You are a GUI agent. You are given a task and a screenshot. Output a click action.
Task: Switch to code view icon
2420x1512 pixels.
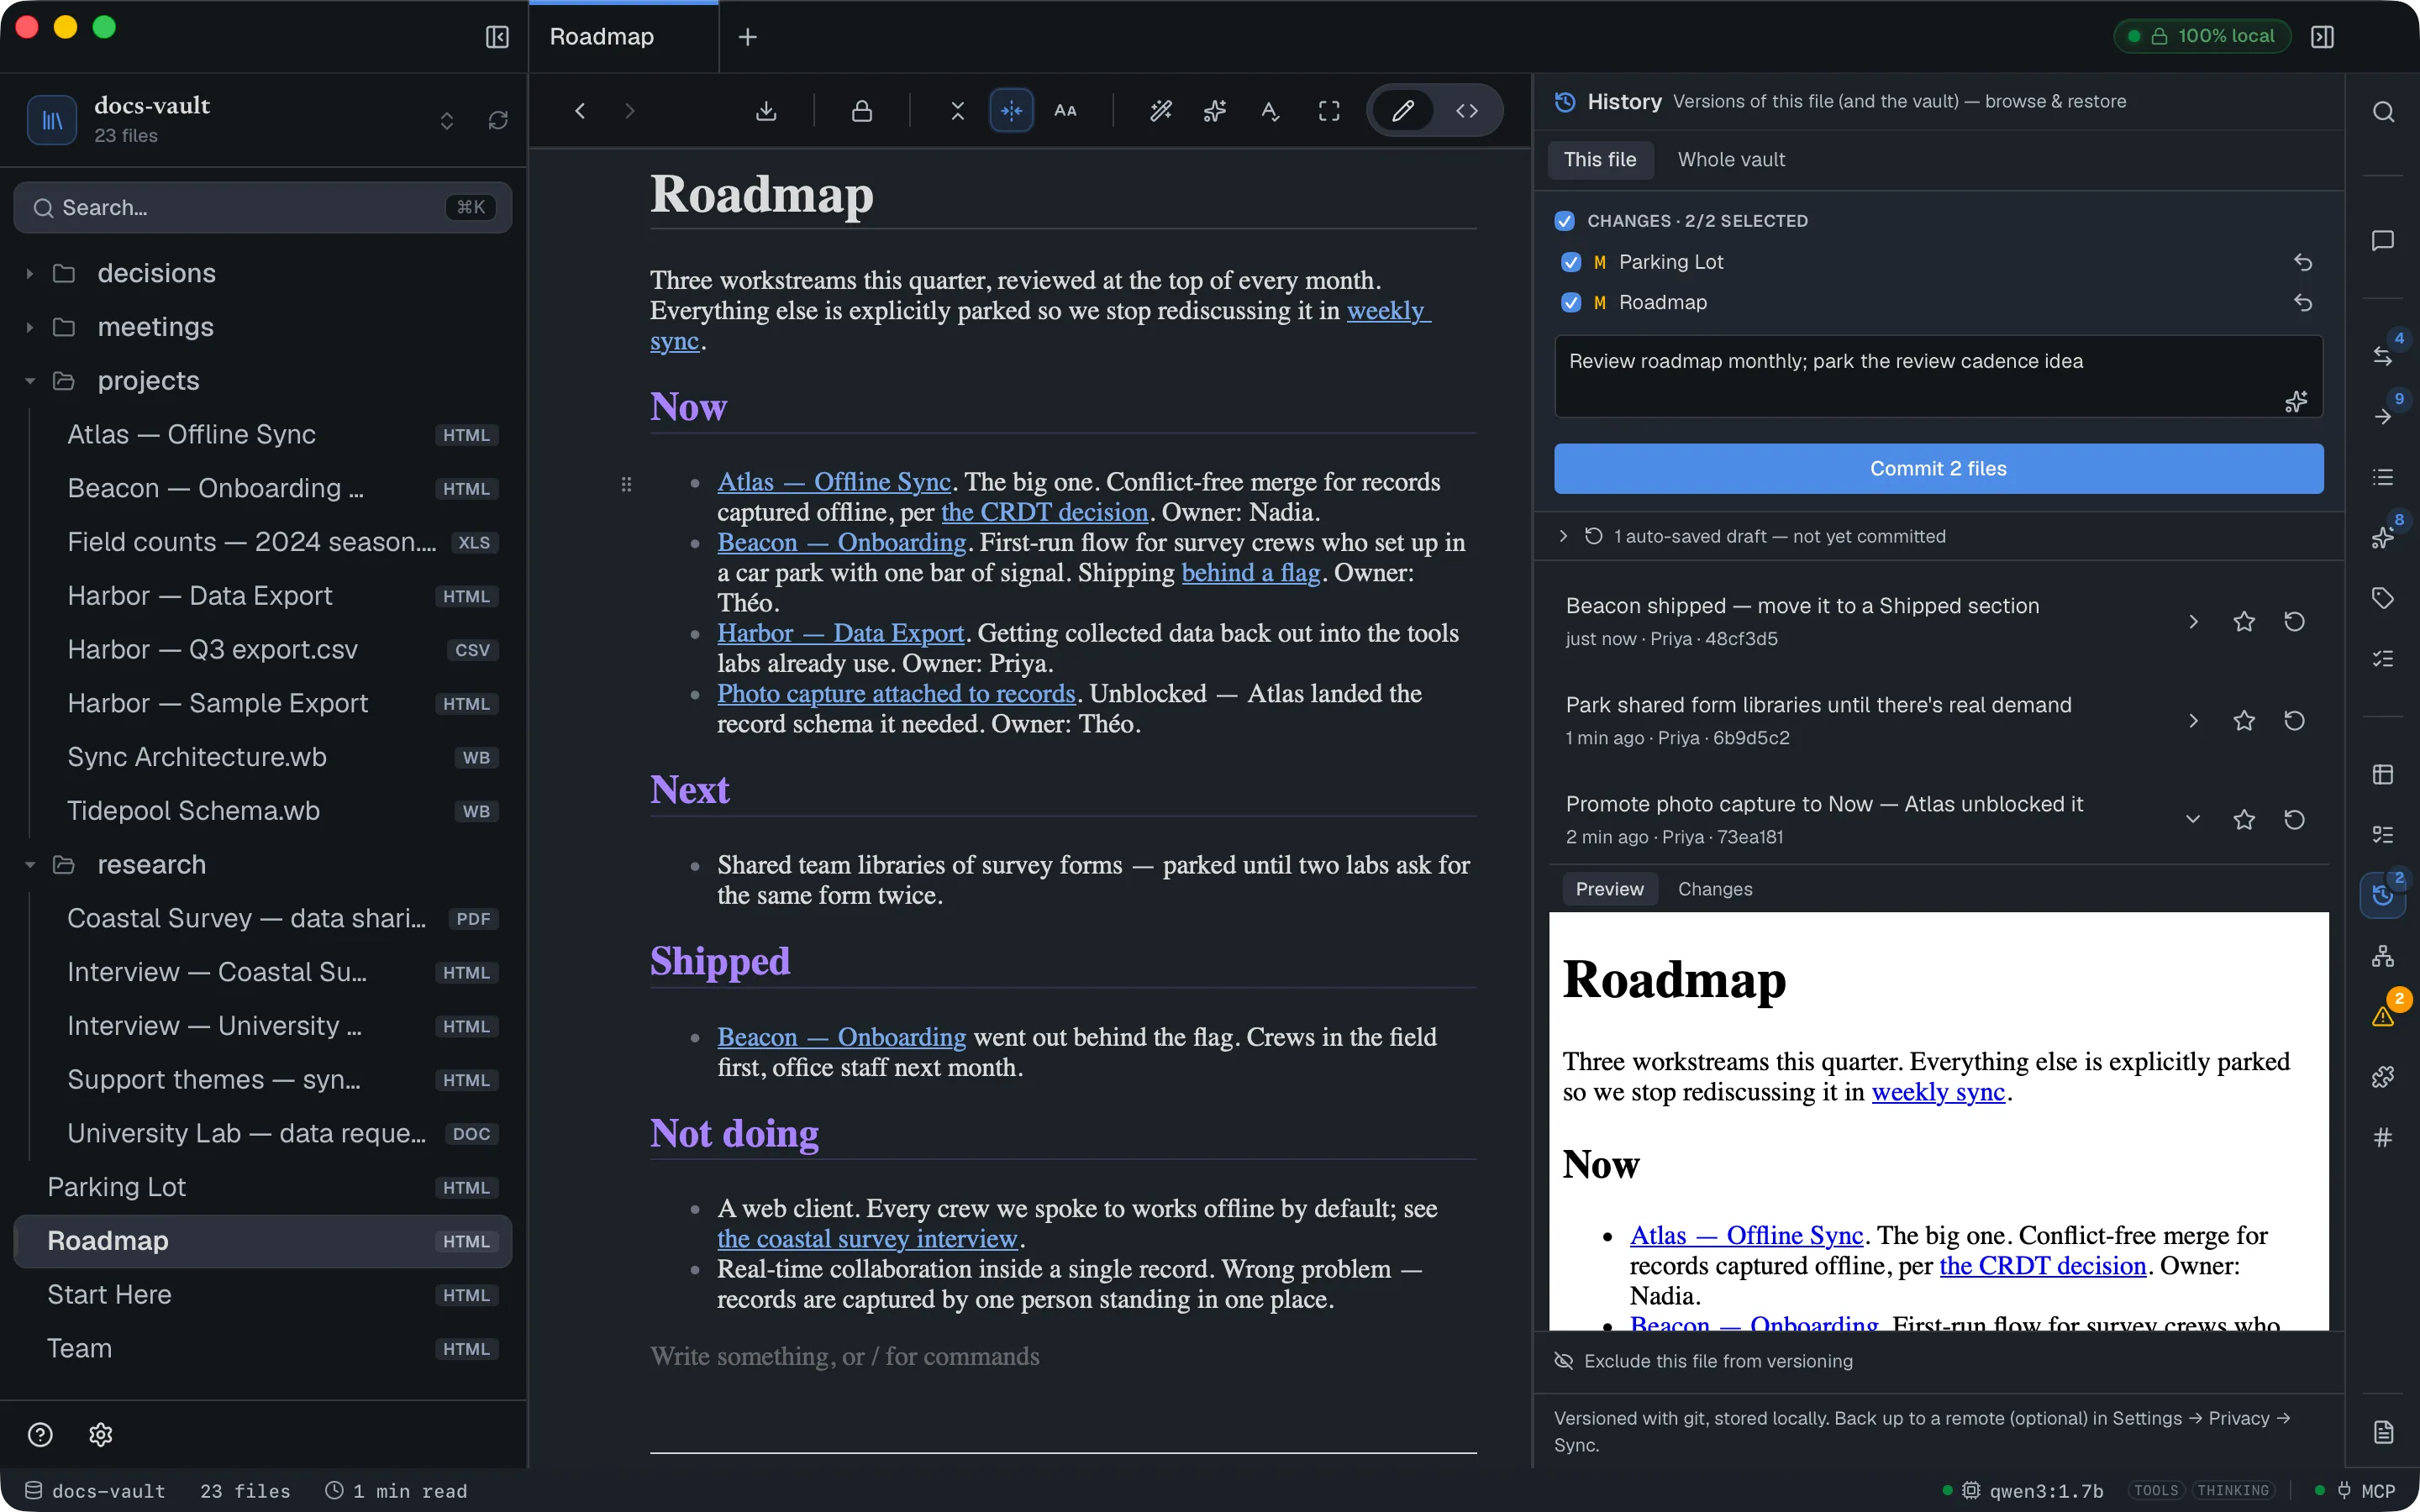click(1467, 111)
